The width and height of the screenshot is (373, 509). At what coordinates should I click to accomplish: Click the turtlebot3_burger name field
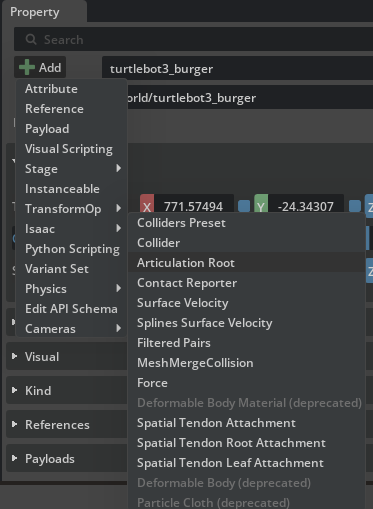pyautogui.click(x=237, y=69)
